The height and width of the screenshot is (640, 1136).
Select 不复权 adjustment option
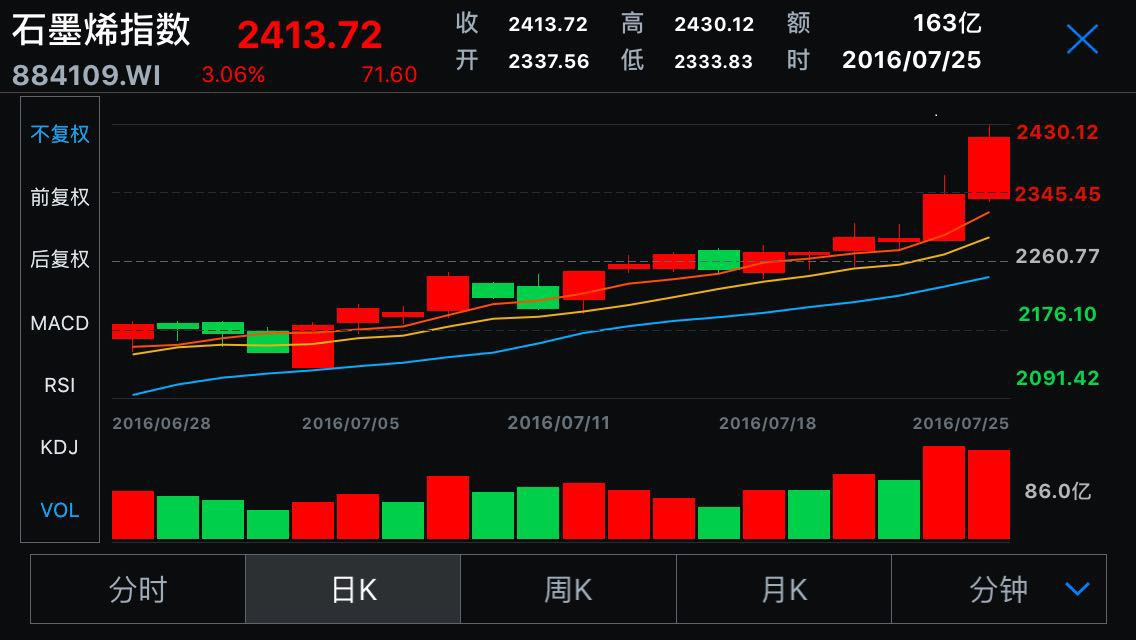click(x=60, y=134)
